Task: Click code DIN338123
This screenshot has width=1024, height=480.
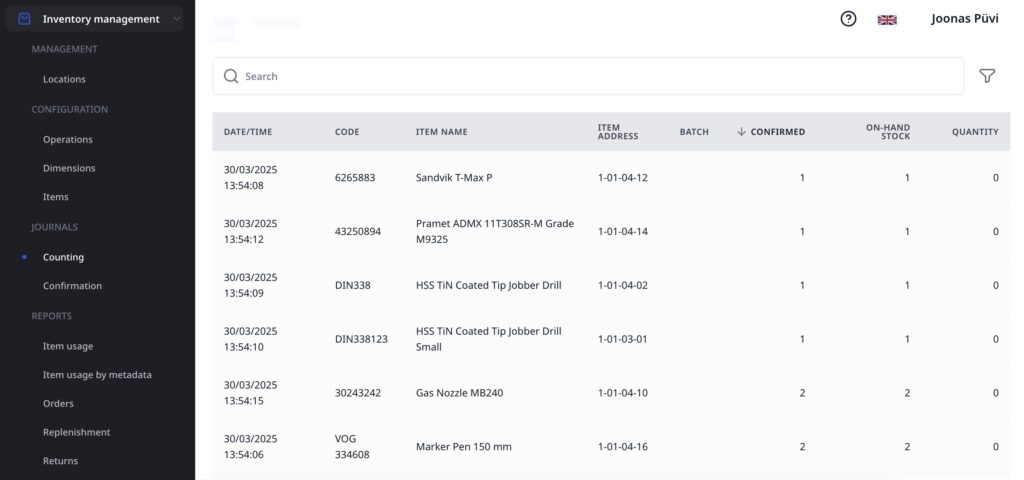Action: [361, 339]
